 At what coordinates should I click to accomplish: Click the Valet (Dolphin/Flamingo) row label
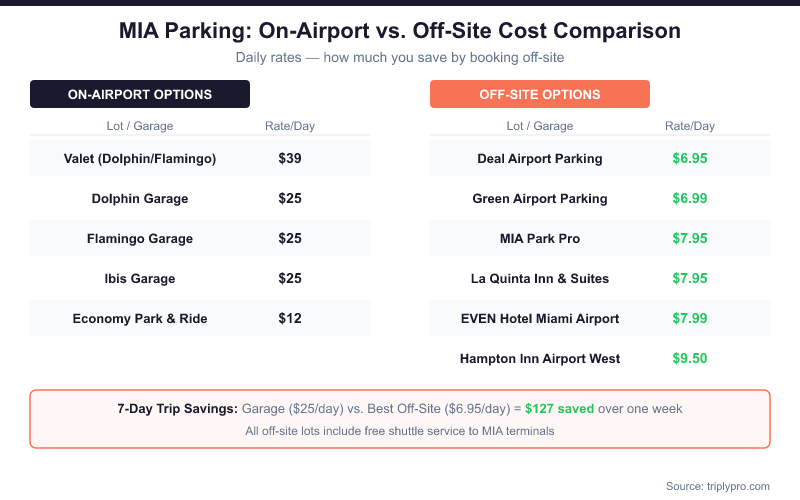[x=140, y=158]
